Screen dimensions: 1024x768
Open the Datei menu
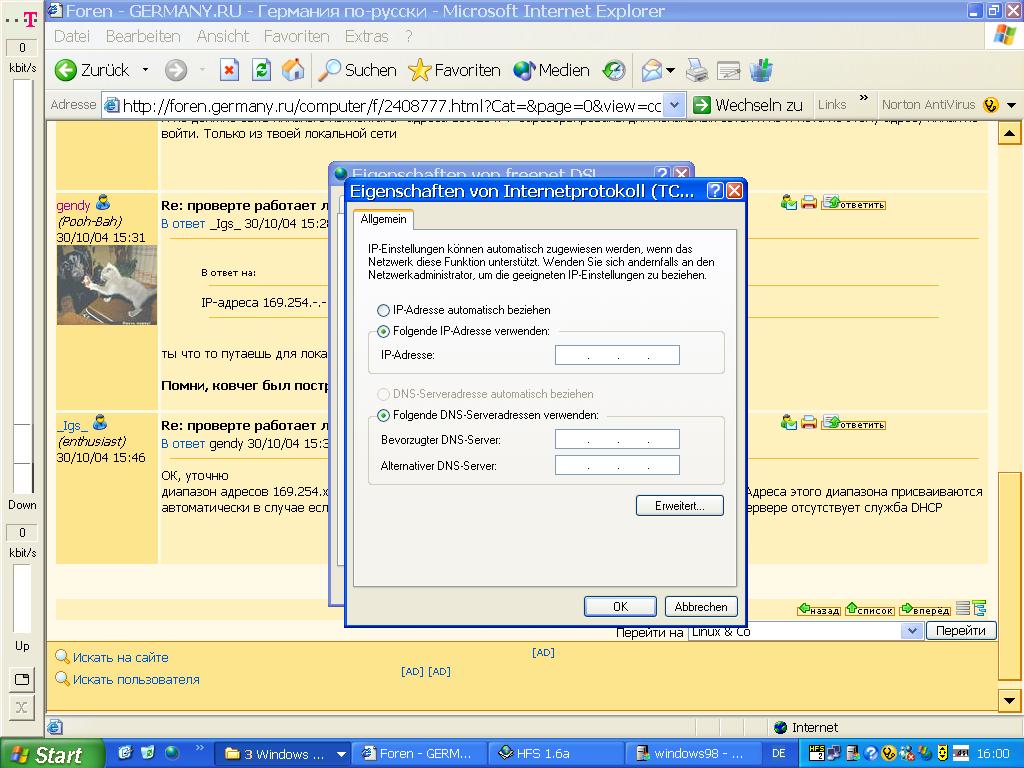72,36
